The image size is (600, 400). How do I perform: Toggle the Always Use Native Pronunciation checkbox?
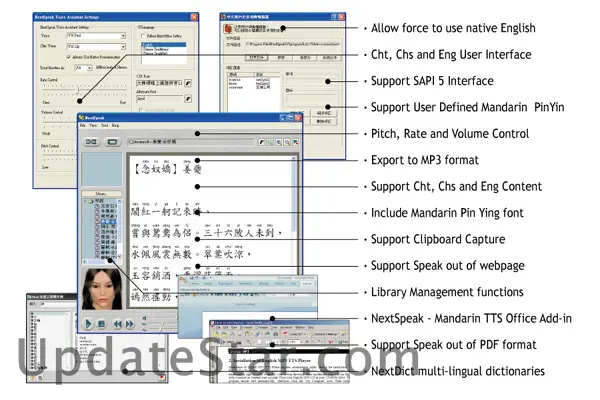(69, 57)
